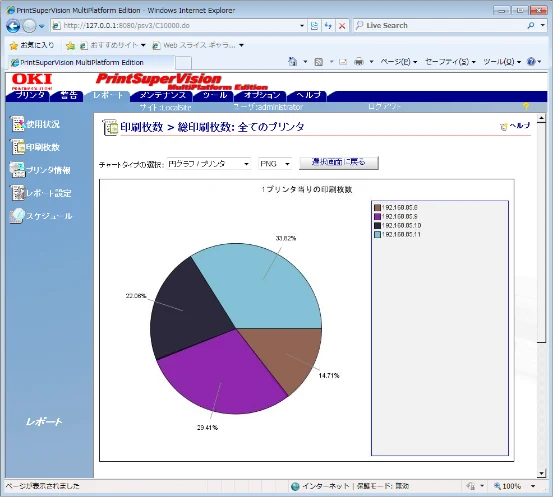Click the IE home icon
Viewport: 553px width, 497px height.
(292, 62)
